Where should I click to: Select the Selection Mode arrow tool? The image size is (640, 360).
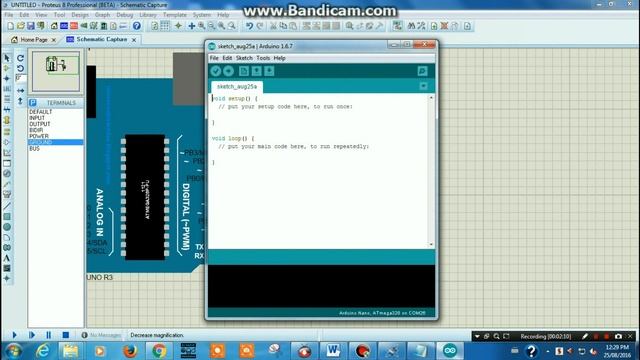pyautogui.click(x=7, y=58)
